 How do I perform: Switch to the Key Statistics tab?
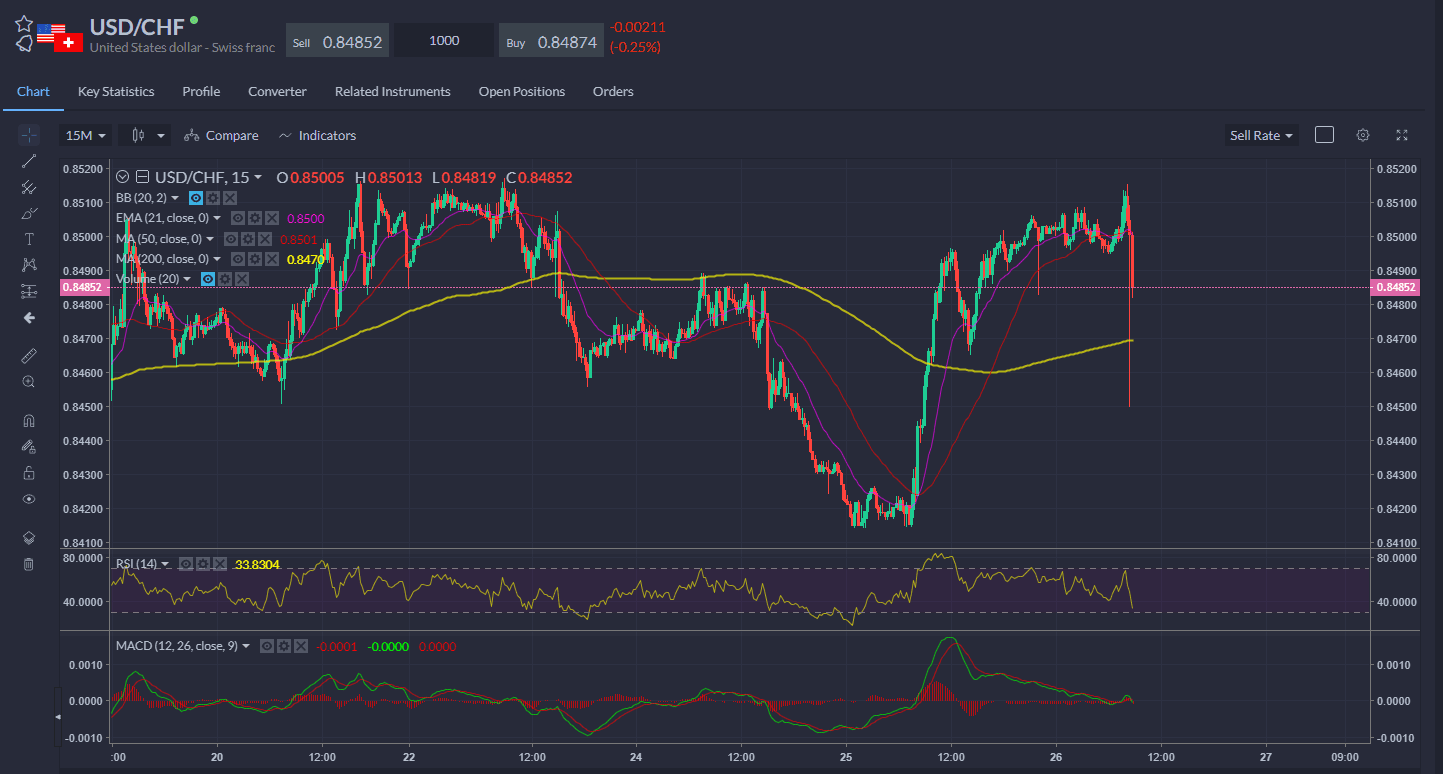[116, 91]
